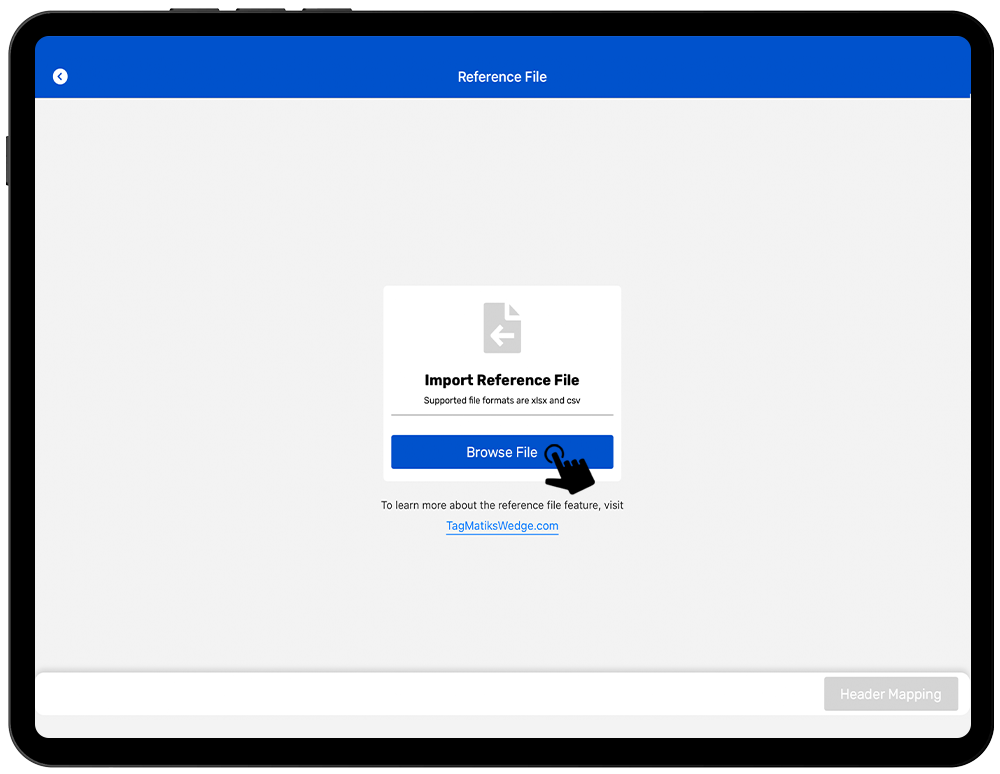
Task: Click the greyed-out Header Mapping button
Action: pos(890,694)
